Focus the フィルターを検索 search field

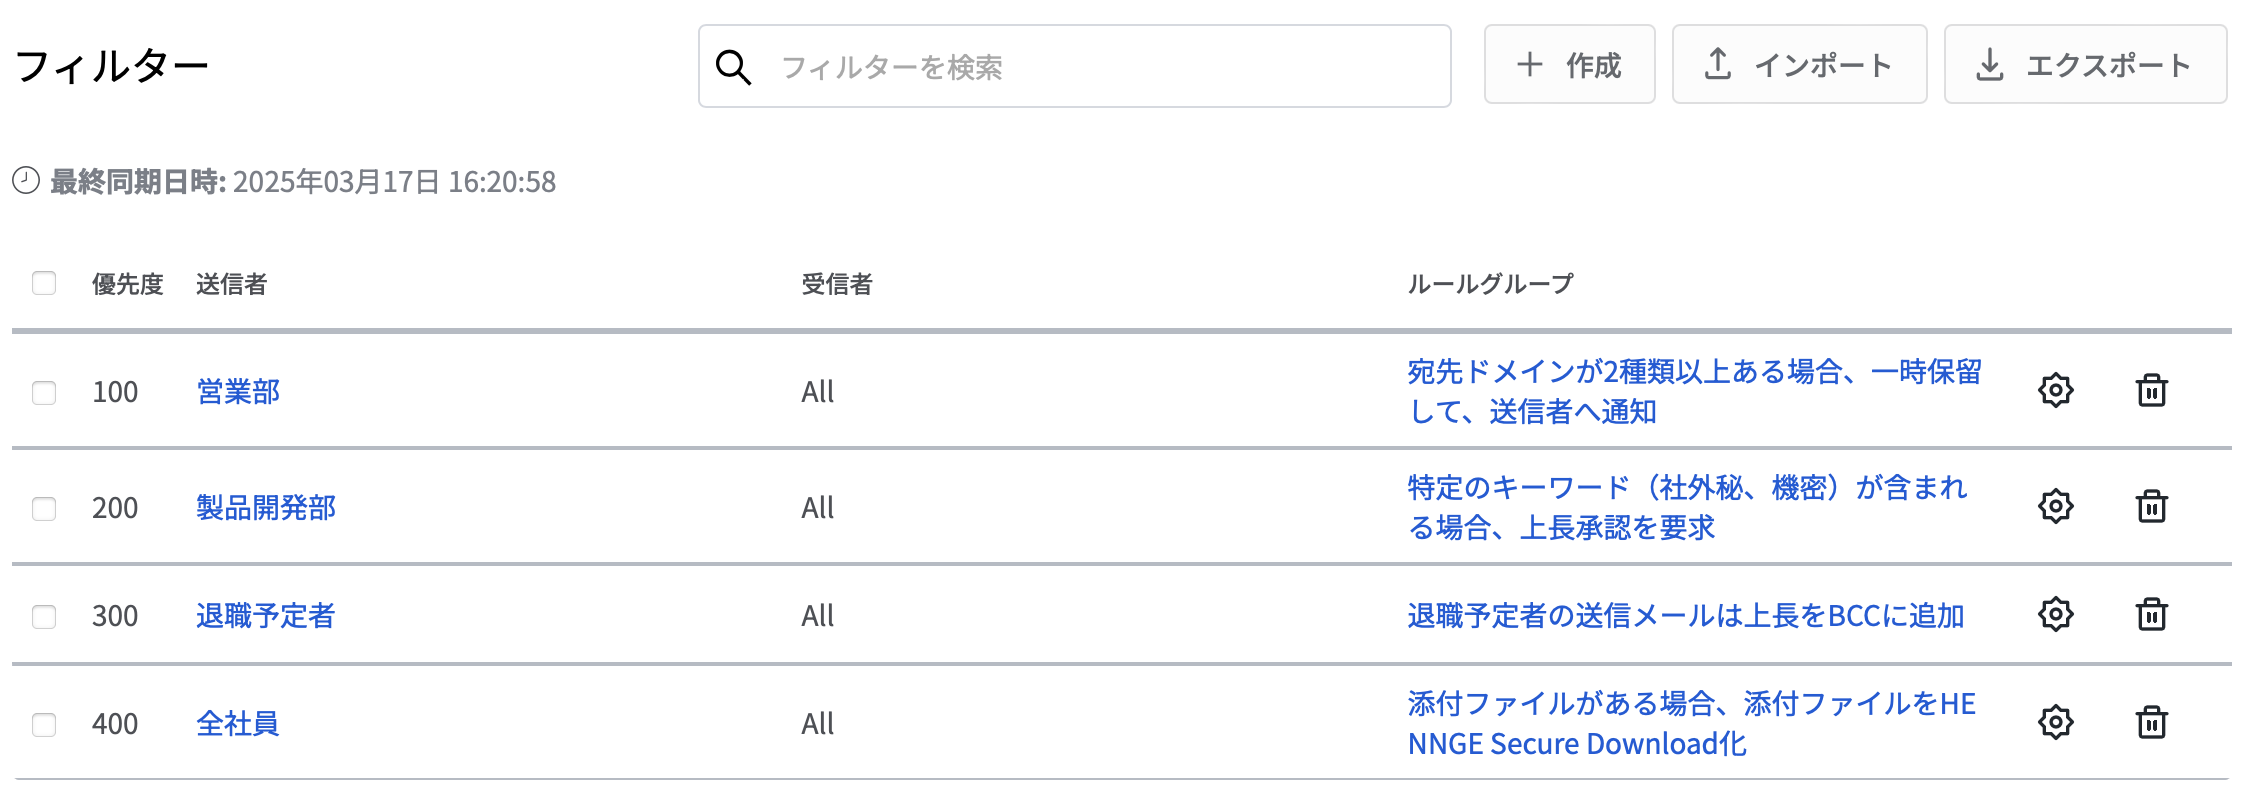[x=1075, y=66]
